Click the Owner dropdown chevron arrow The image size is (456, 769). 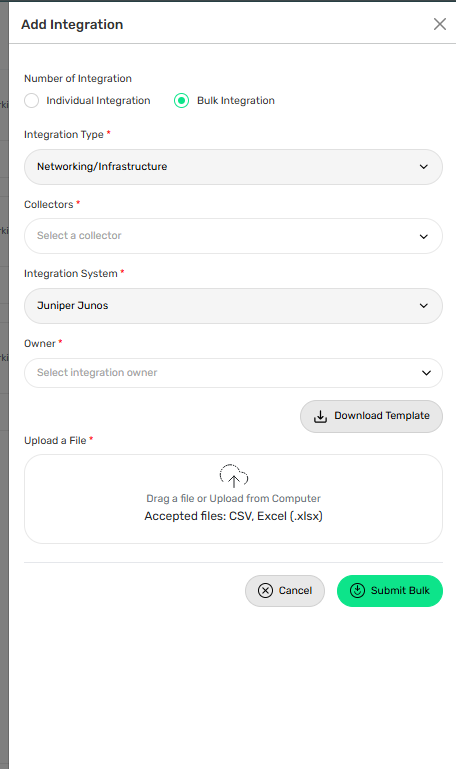click(x=426, y=373)
